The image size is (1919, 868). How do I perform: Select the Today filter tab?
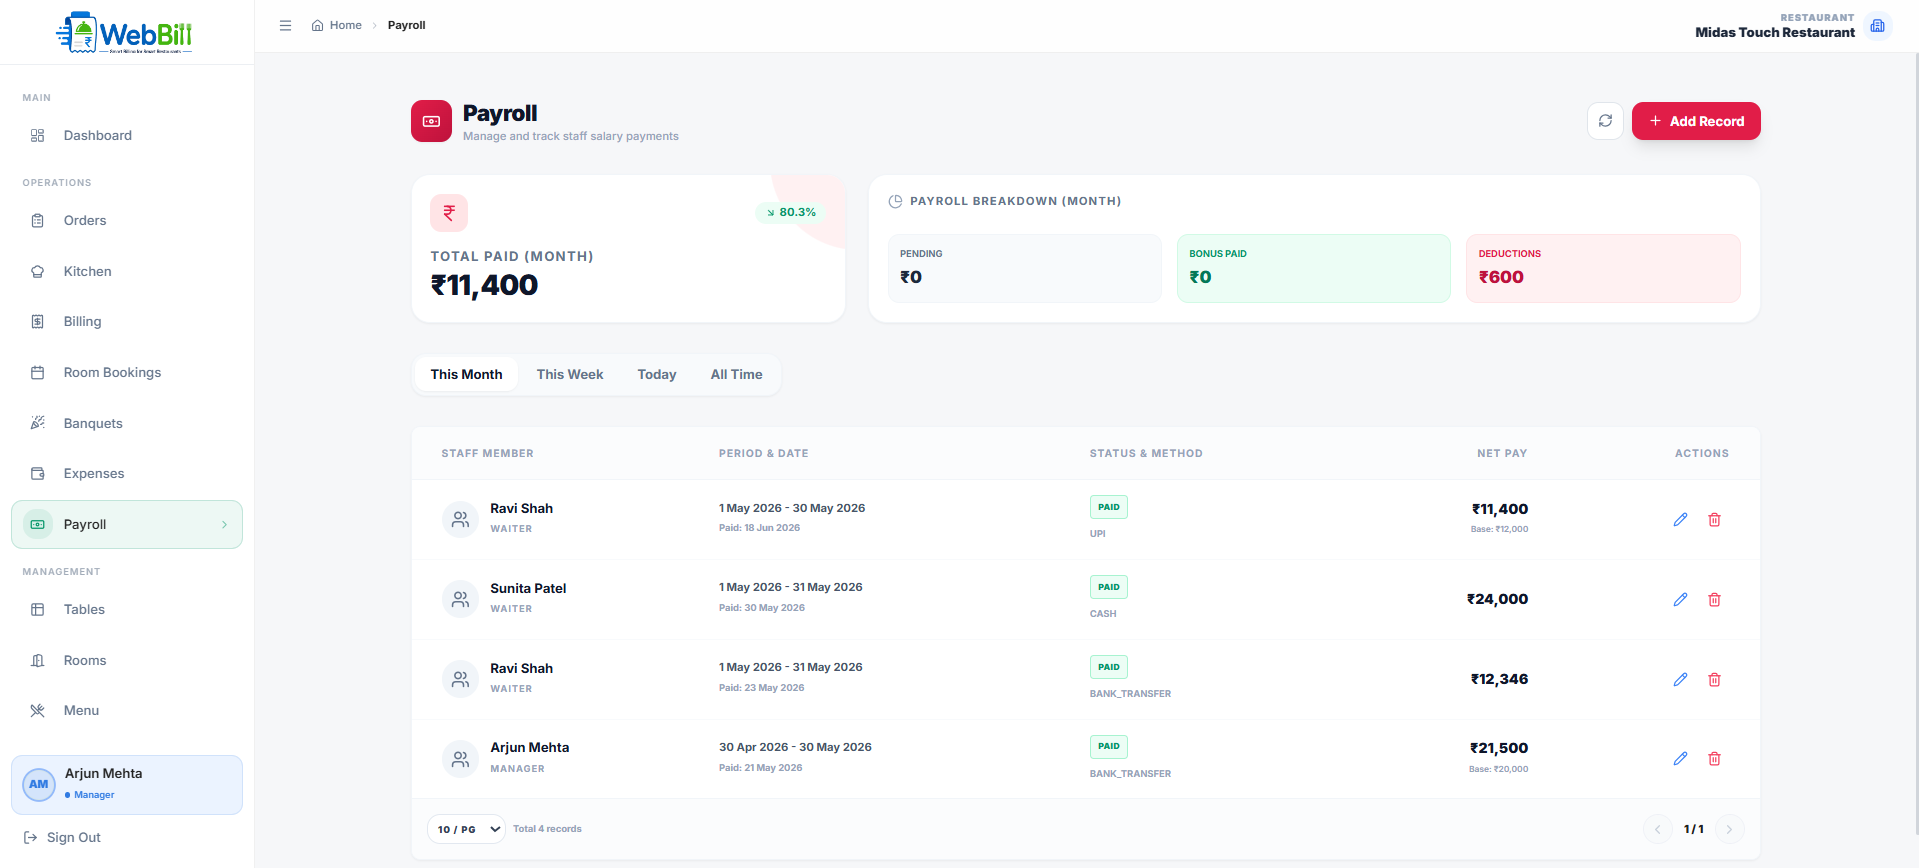click(657, 374)
